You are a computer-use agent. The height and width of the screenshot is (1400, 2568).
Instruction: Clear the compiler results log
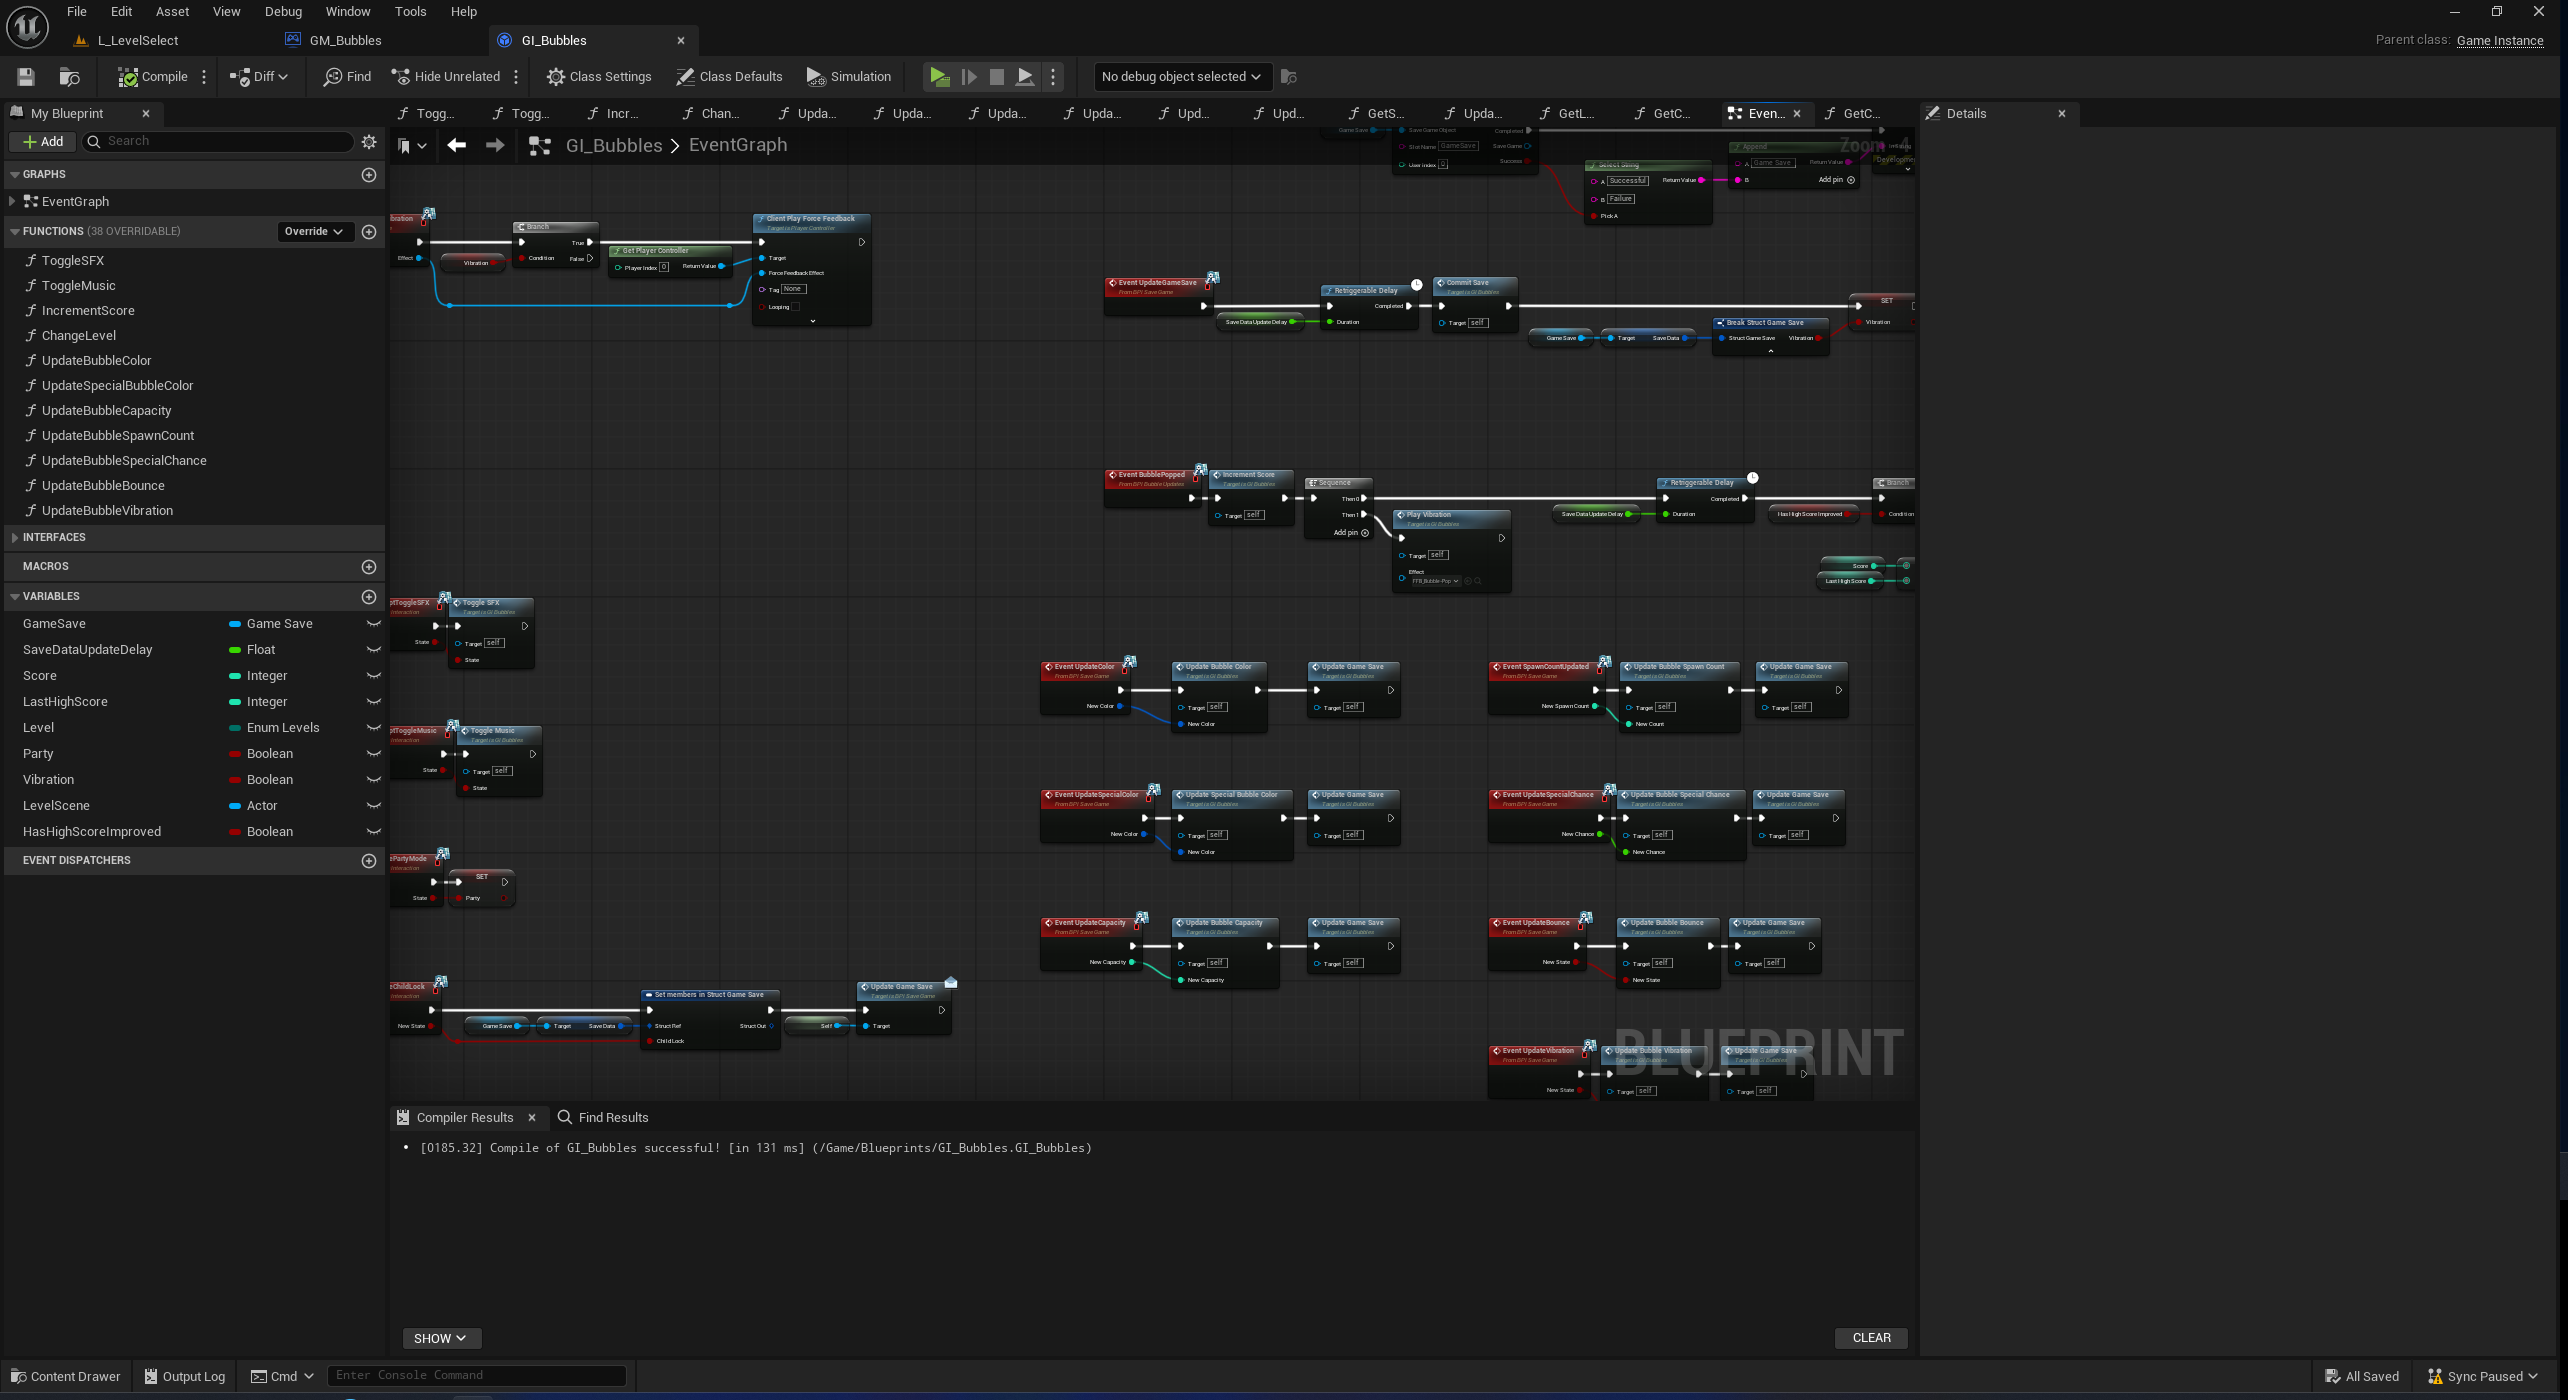point(1871,1338)
